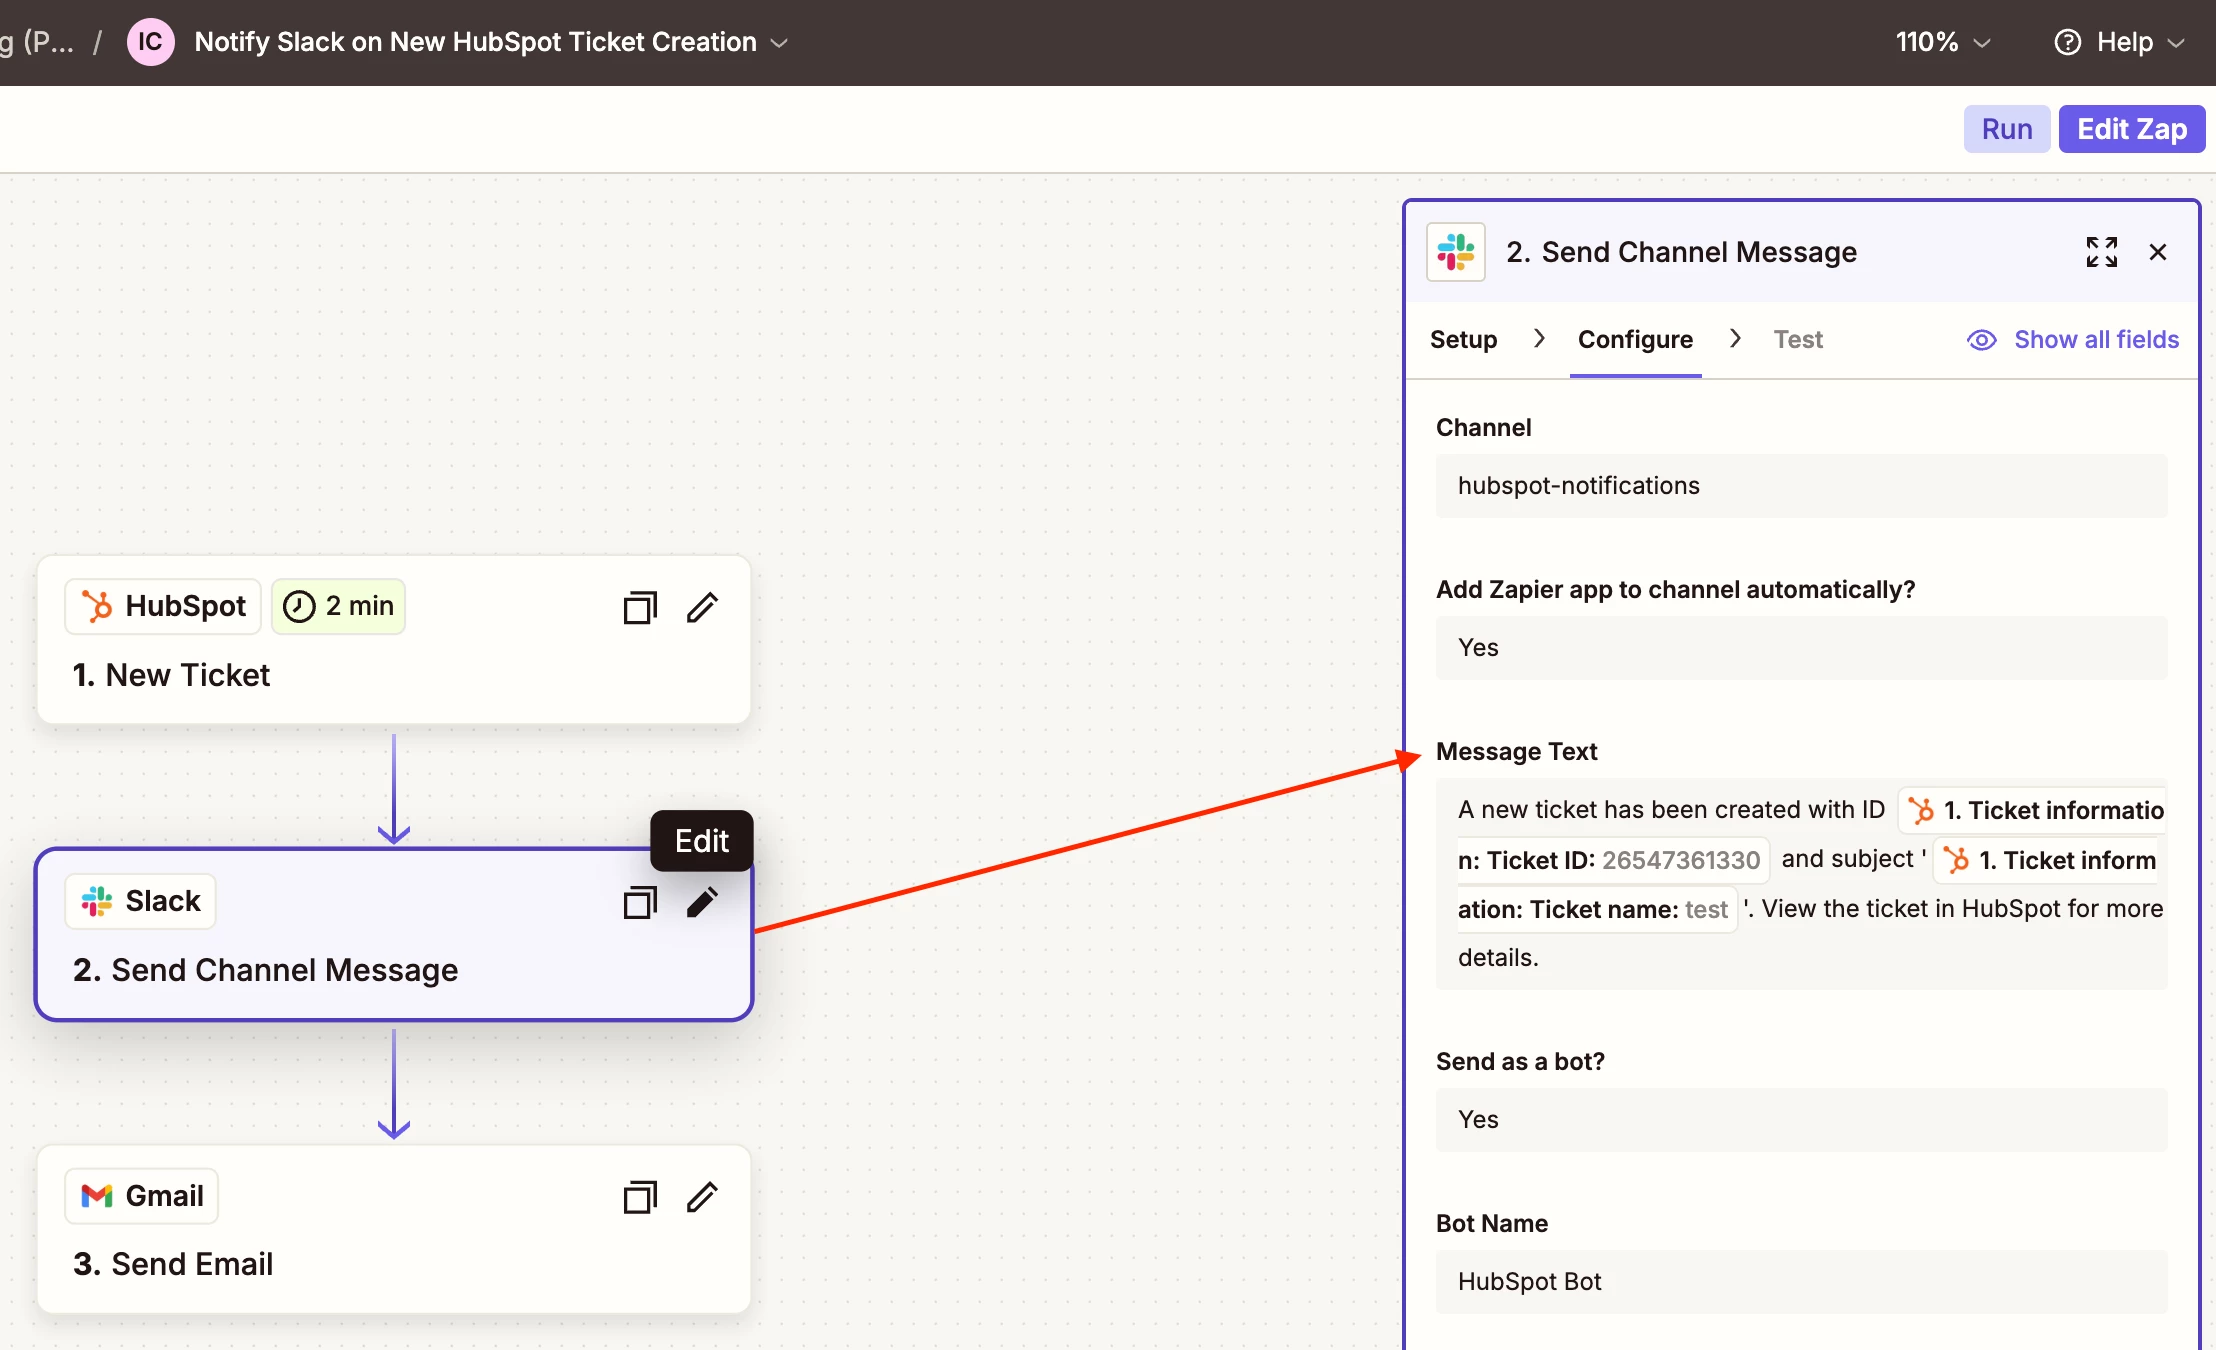Expand the Help menu
This screenshot has width=2216, height=1350.
2119,42
